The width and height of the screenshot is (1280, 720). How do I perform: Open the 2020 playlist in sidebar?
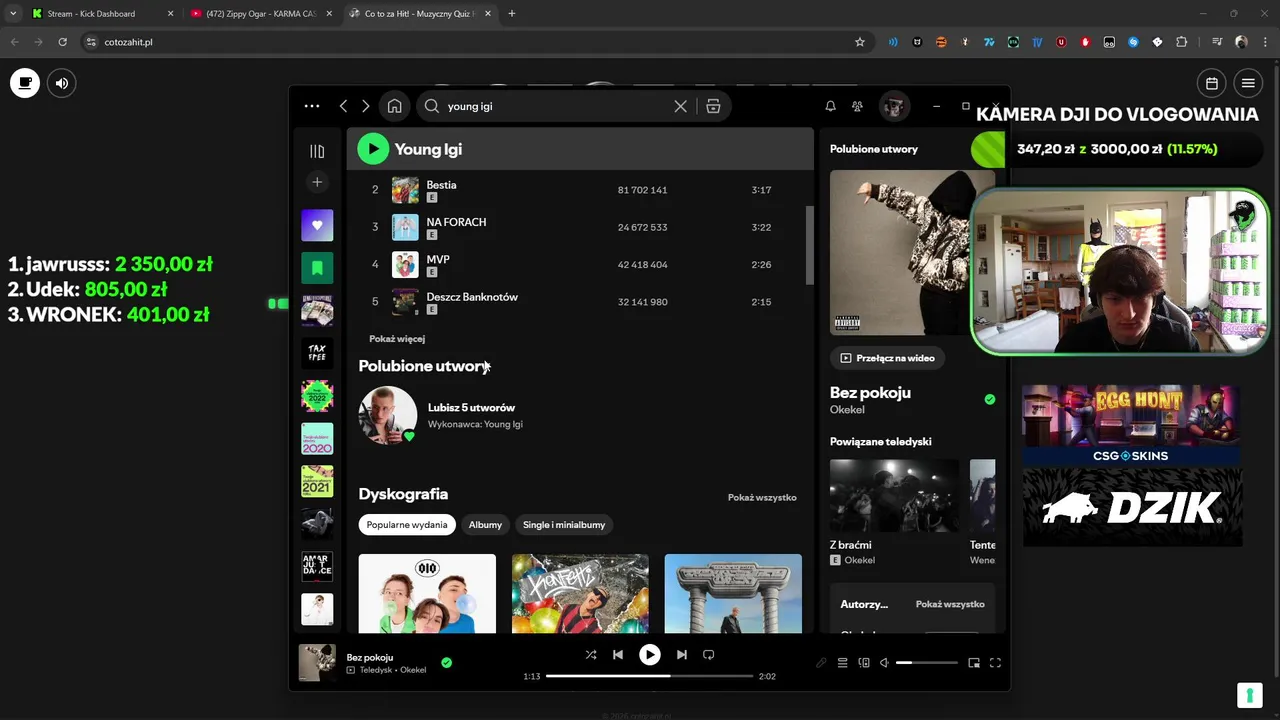pos(317,439)
